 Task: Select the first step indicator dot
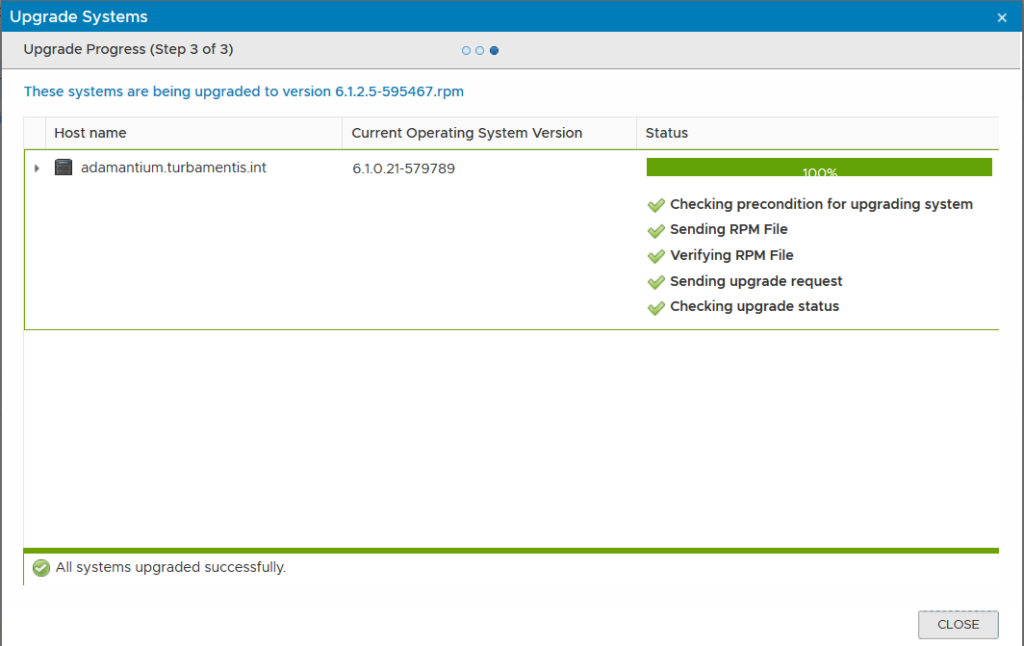click(466, 50)
